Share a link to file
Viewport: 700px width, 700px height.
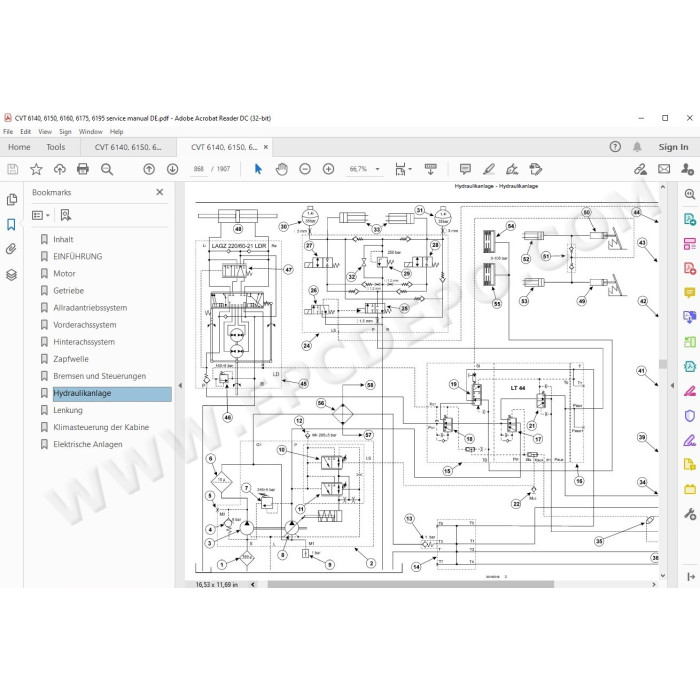[x=641, y=169]
